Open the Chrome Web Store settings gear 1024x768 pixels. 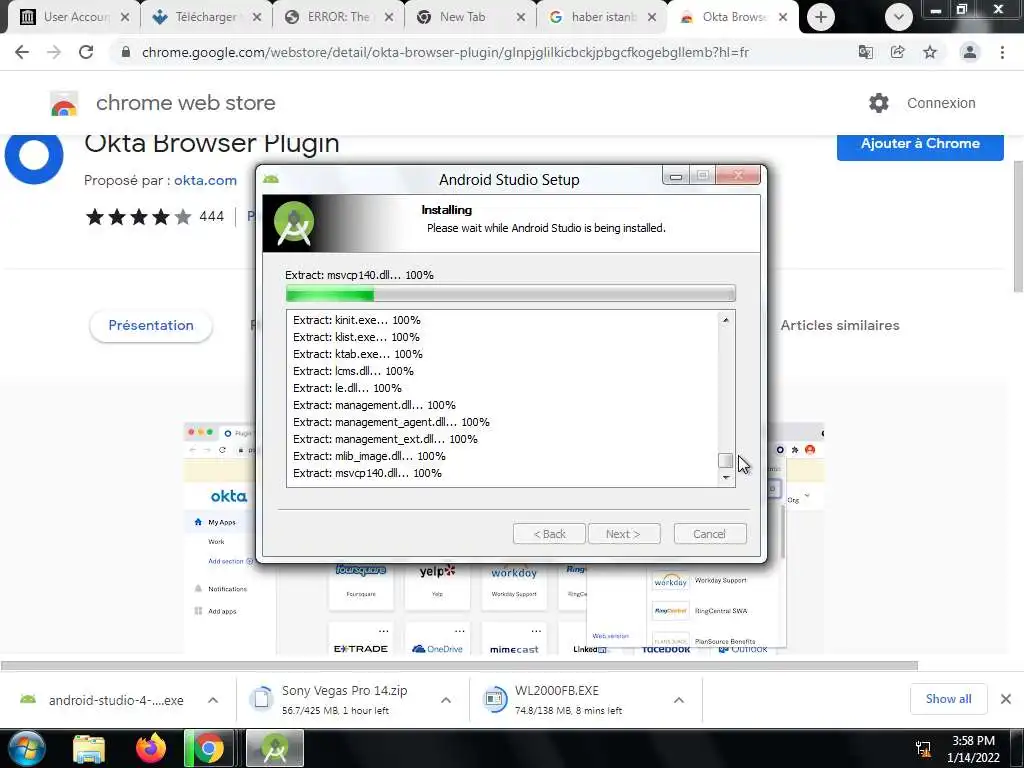[x=878, y=103]
